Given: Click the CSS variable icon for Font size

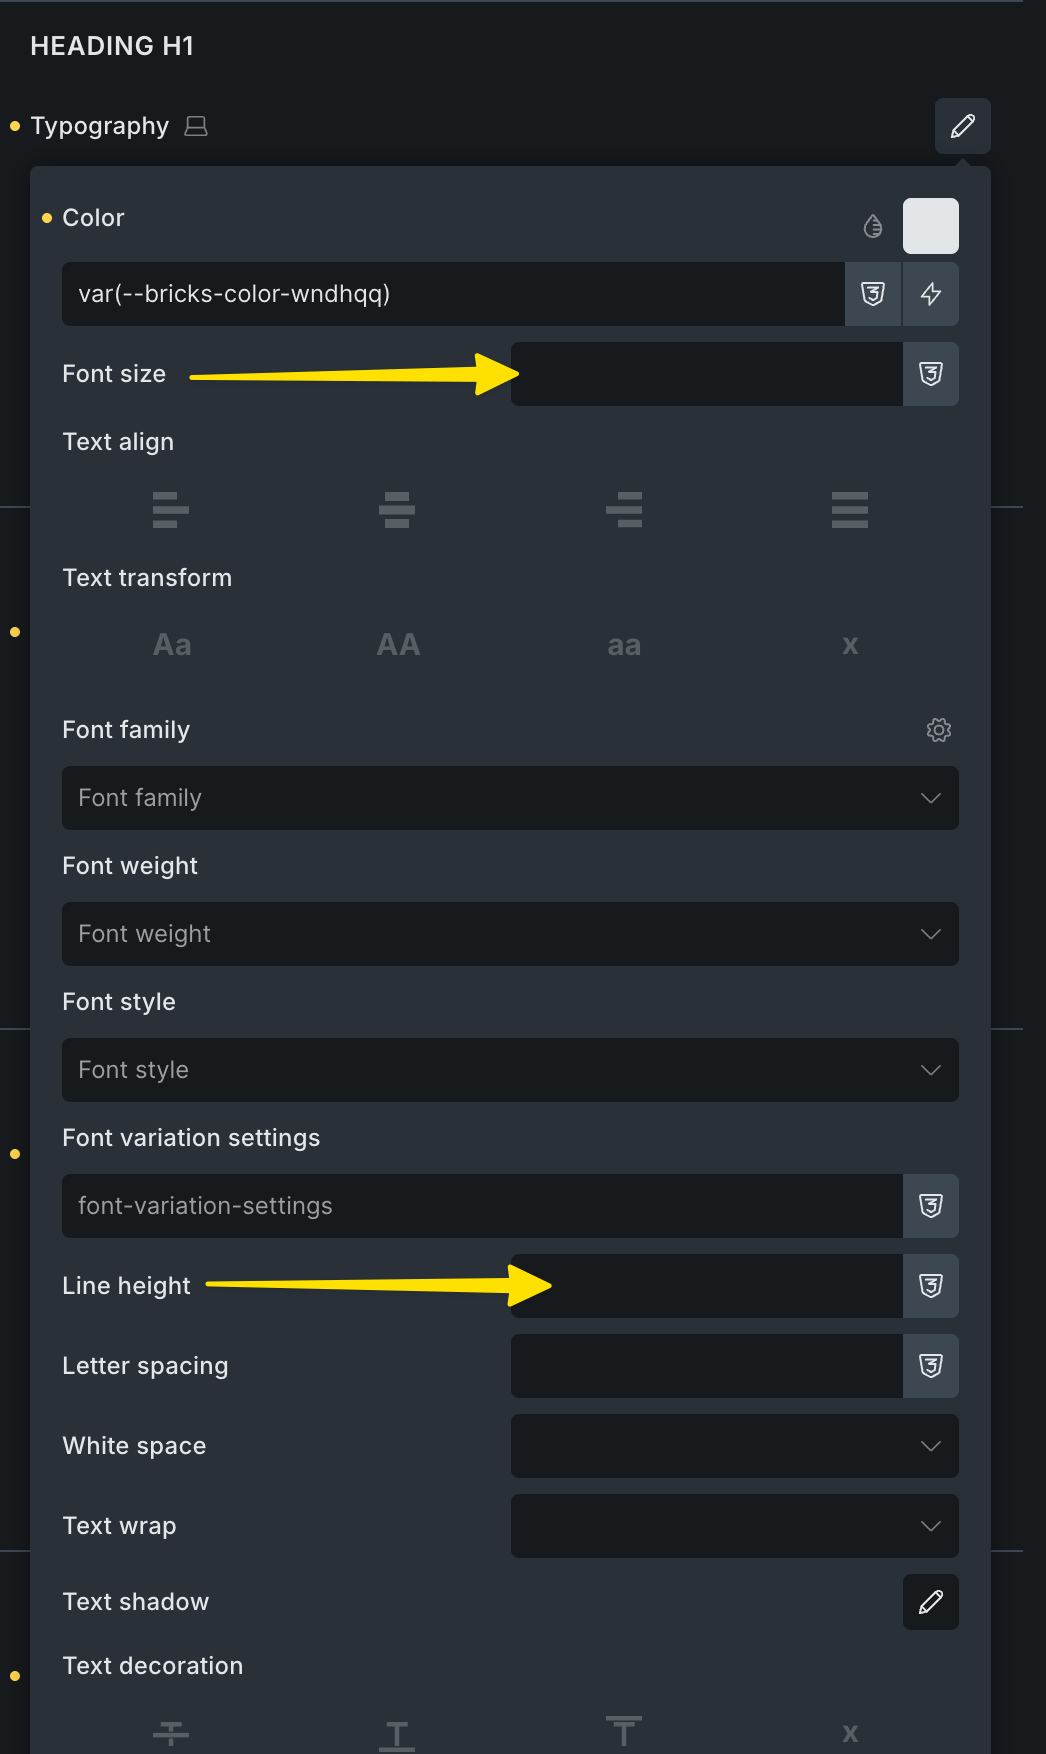Looking at the screenshot, I should [x=931, y=374].
